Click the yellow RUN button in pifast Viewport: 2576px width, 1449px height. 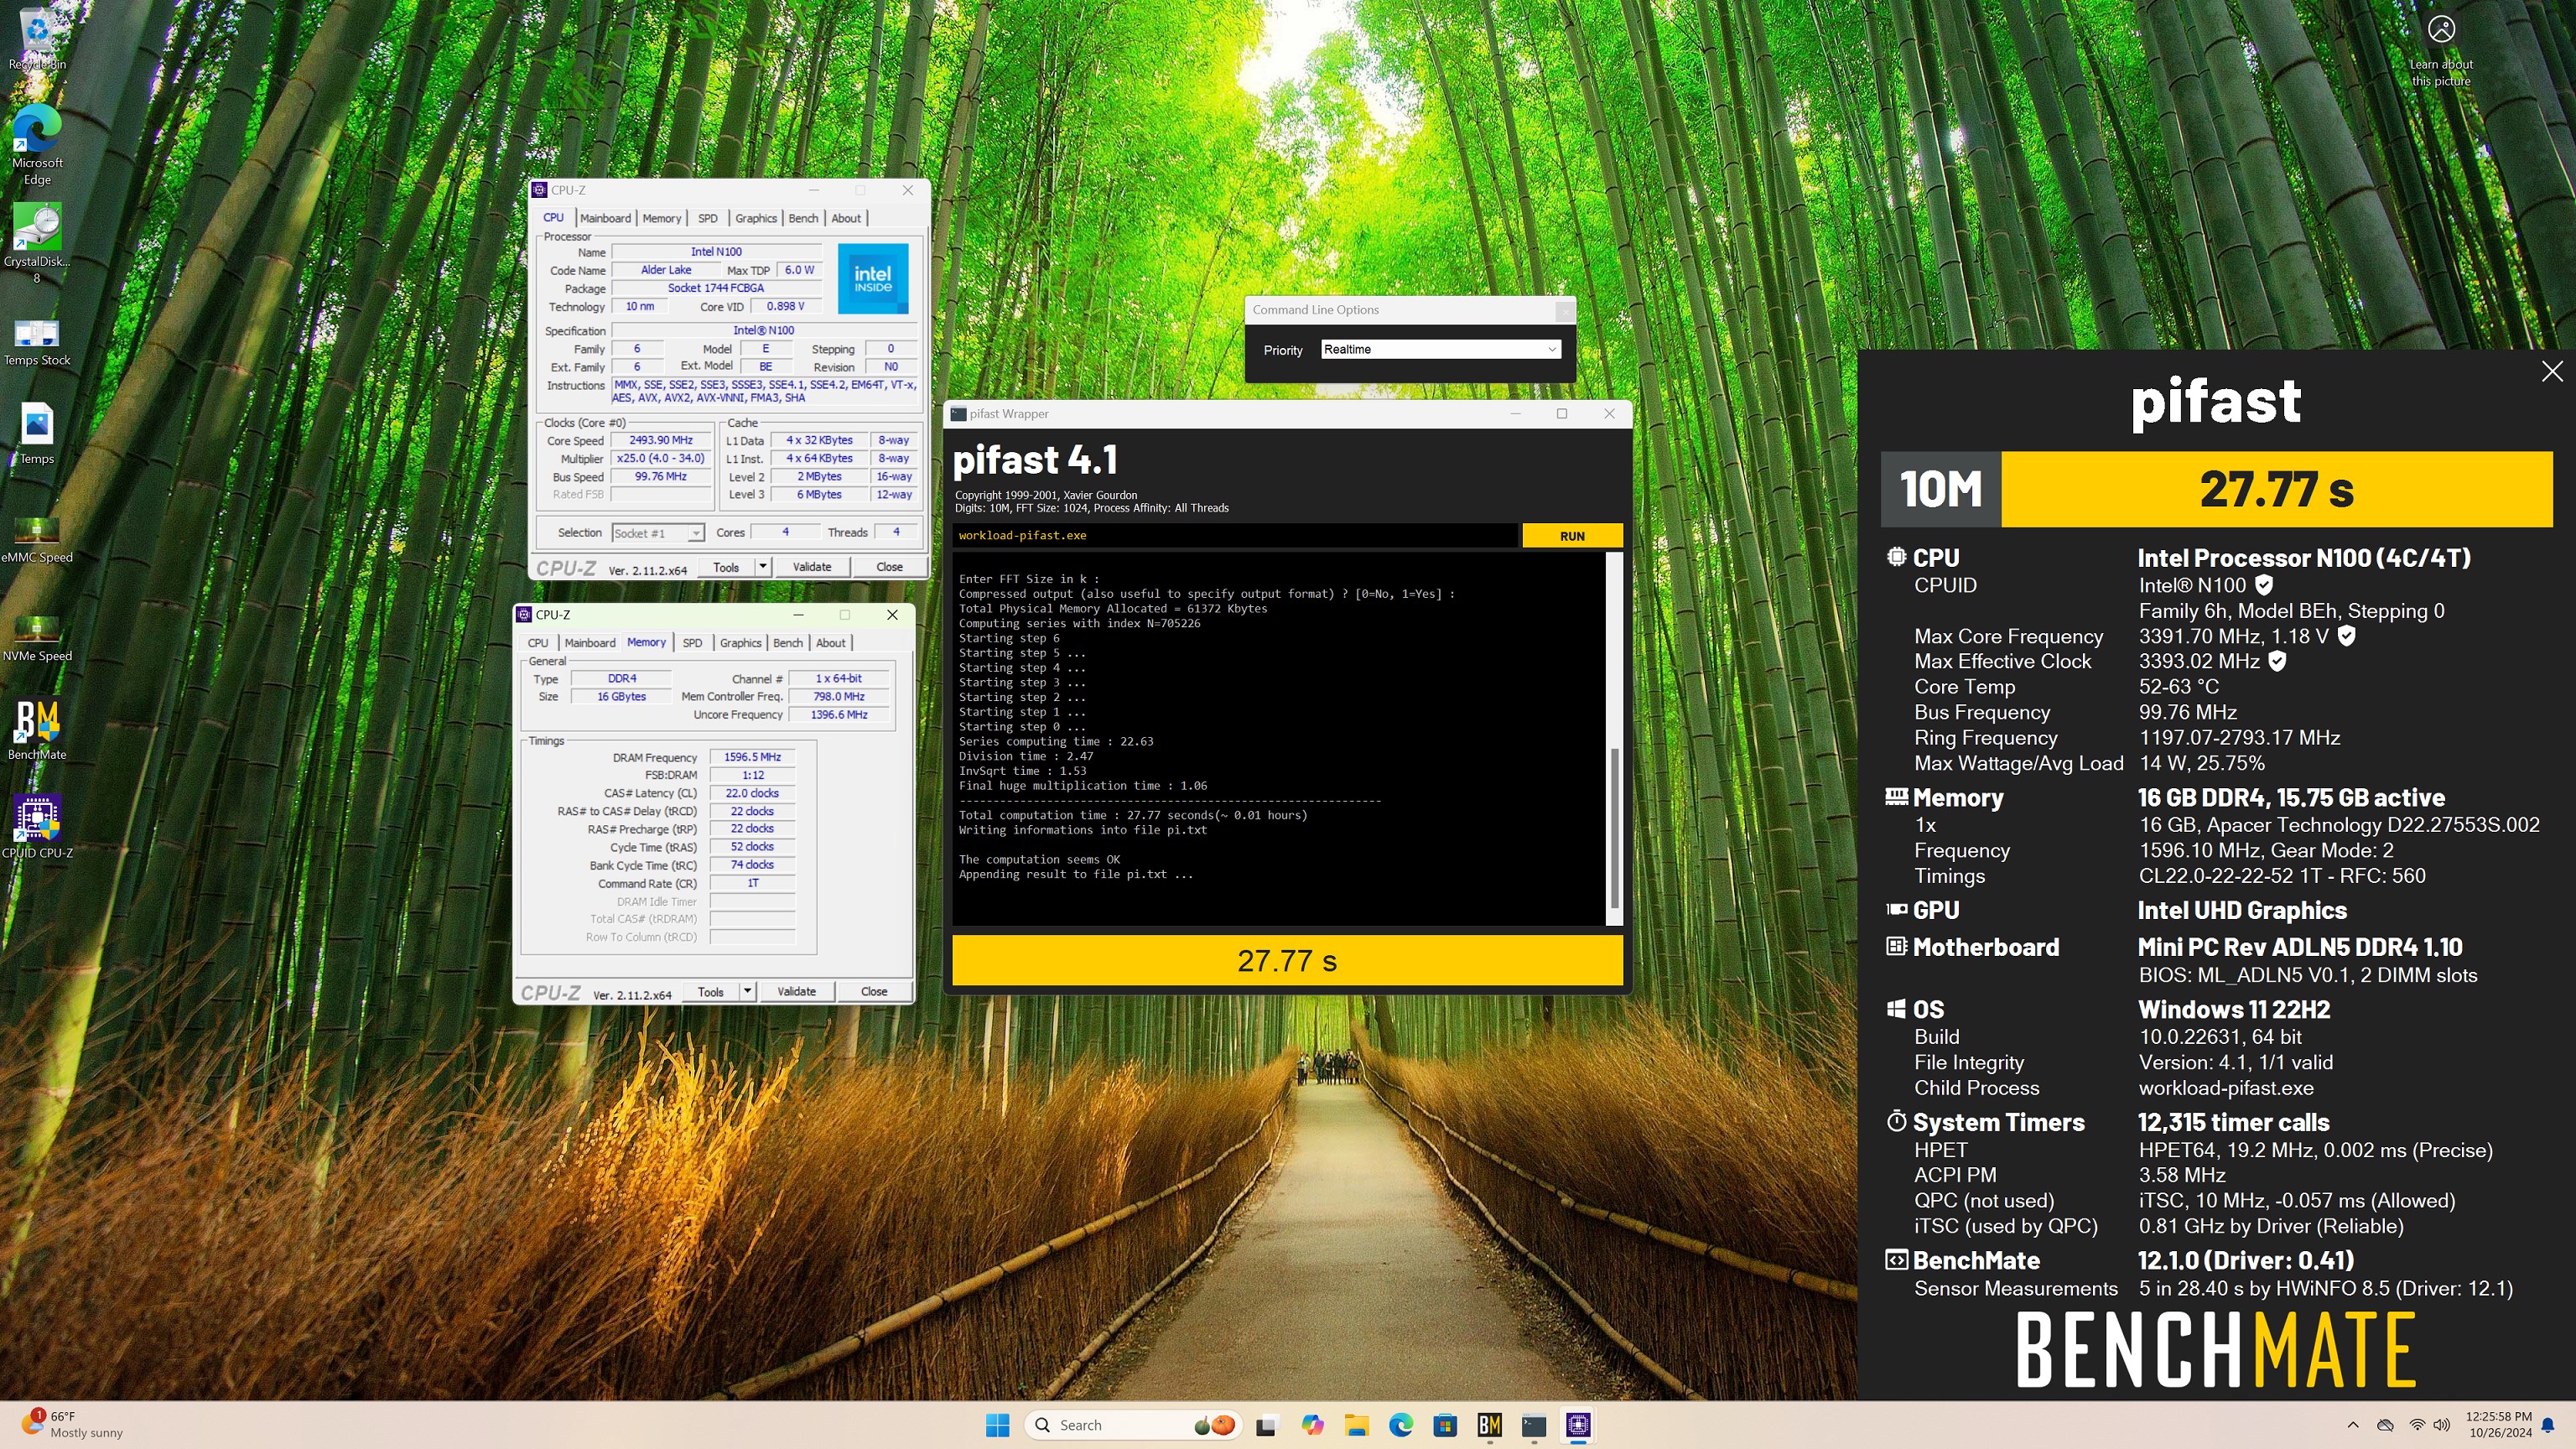(1572, 536)
